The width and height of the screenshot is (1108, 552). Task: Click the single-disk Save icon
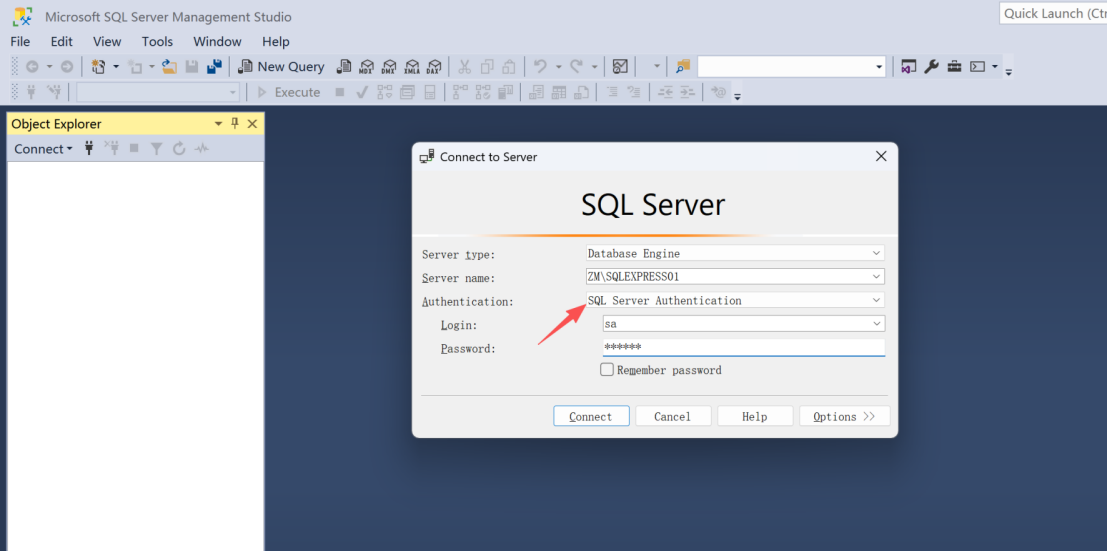[x=191, y=66]
